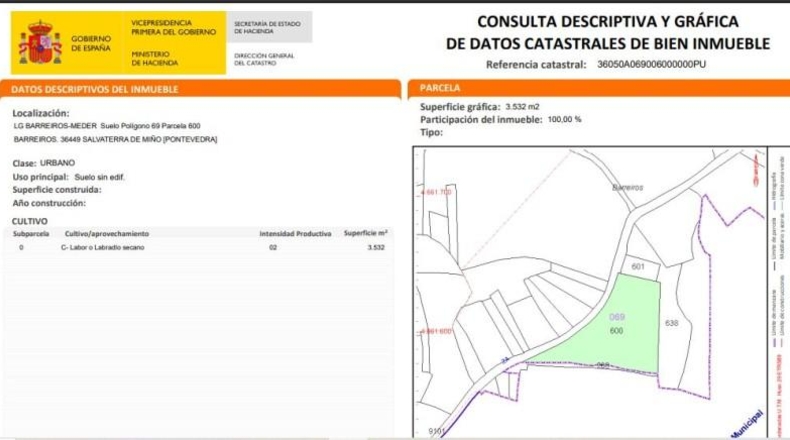The height and width of the screenshot is (440, 790).
Task: Click the '100,00 %' participation value
Action: [564, 119]
